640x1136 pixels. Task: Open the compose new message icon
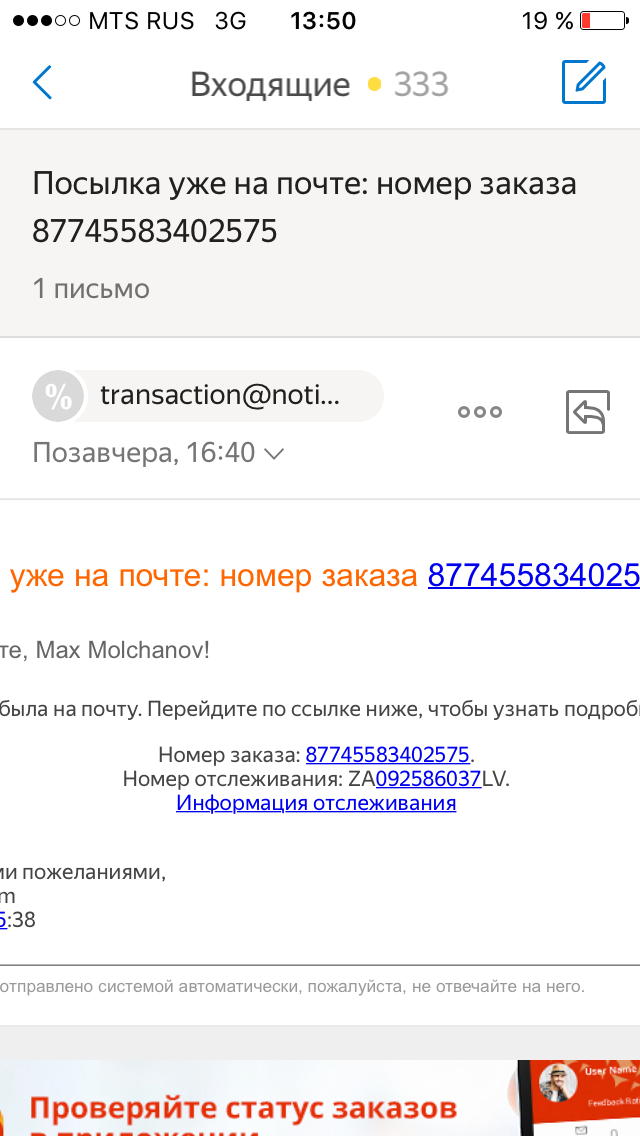tap(584, 82)
